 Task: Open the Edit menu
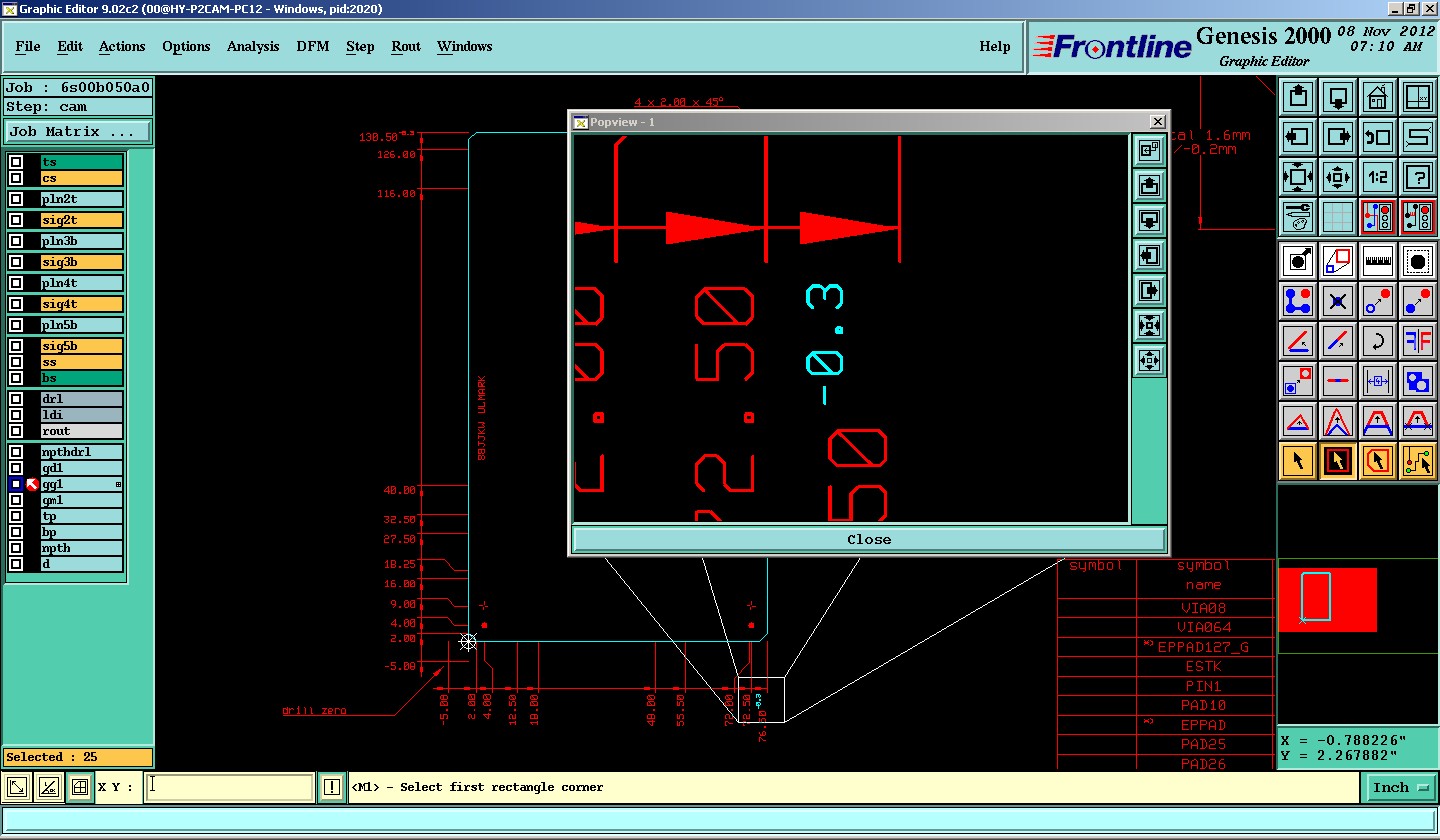pos(70,46)
